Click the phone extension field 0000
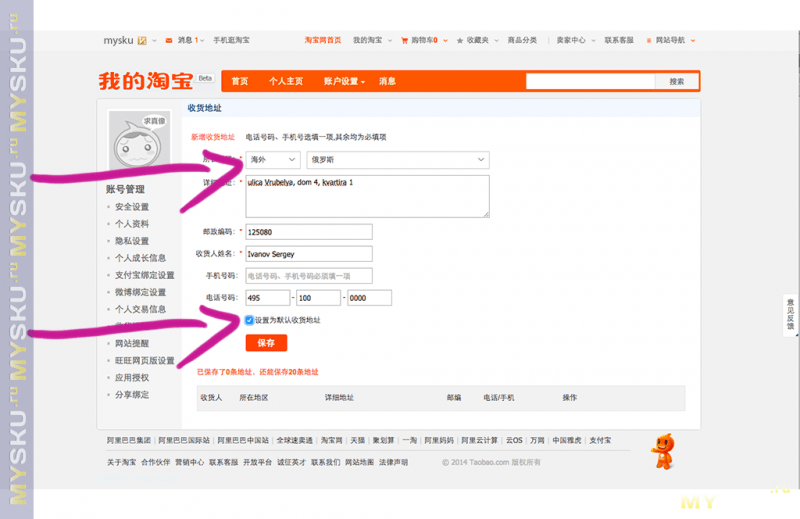This screenshot has height=519, width=800. (369, 298)
